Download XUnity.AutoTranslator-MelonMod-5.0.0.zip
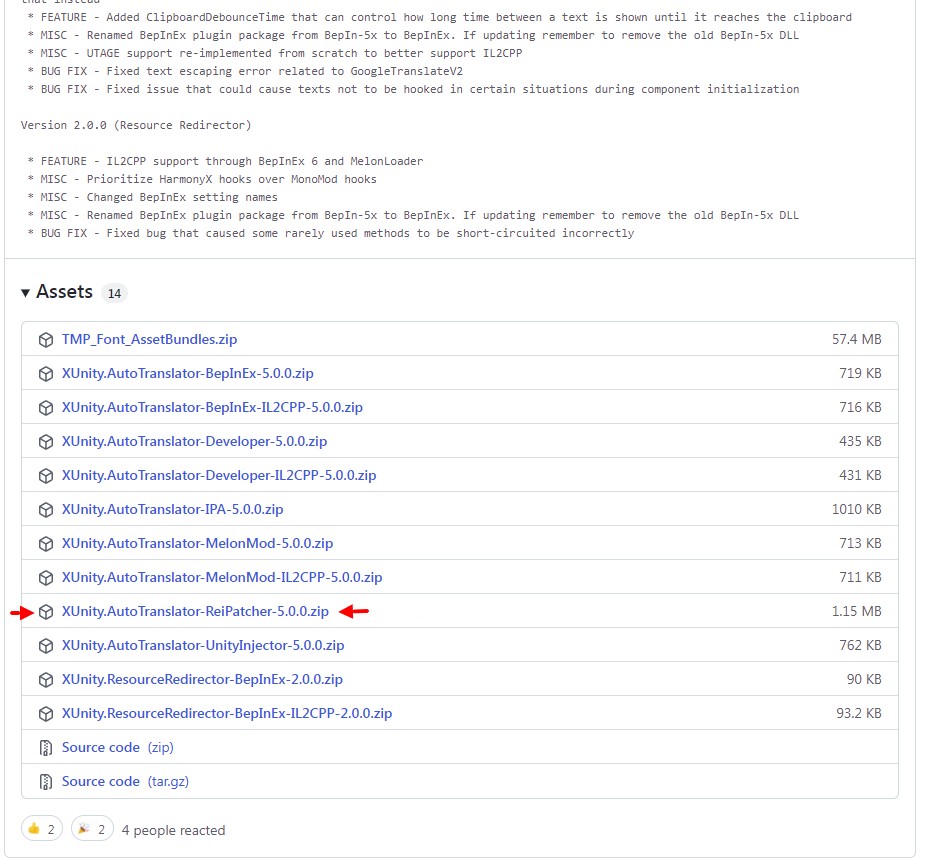 pyautogui.click(x=198, y=543)
